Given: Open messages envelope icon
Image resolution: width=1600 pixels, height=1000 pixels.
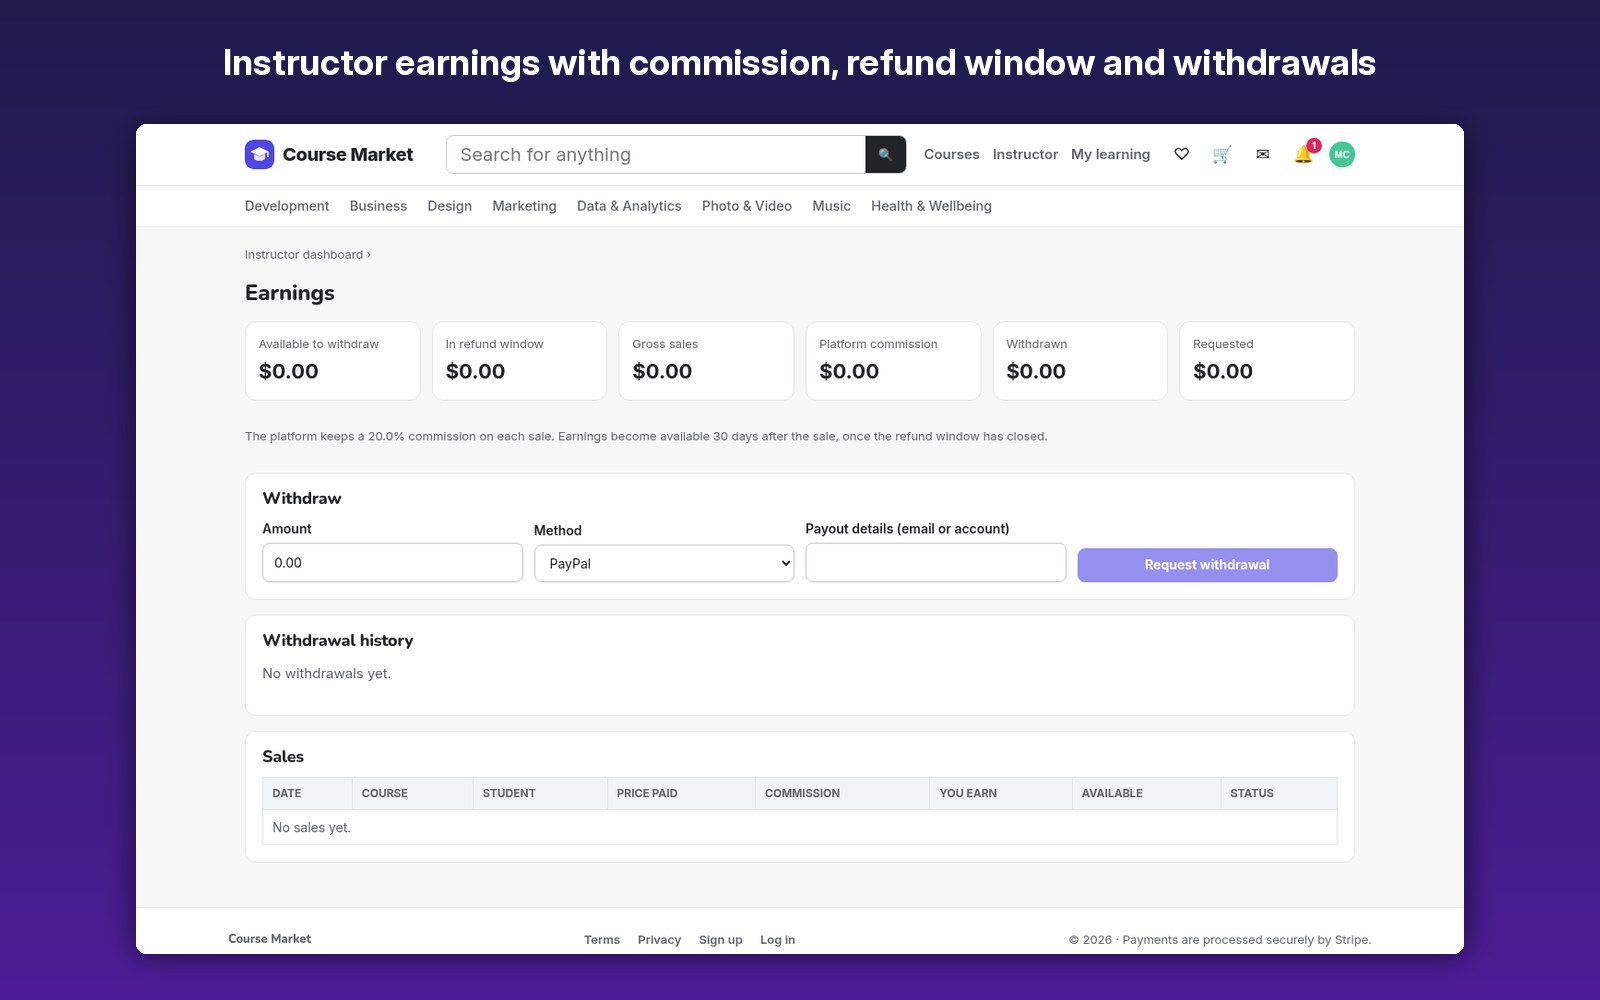Looking at the screenshot, I should pyautogui.click(x=1263, y=154).
